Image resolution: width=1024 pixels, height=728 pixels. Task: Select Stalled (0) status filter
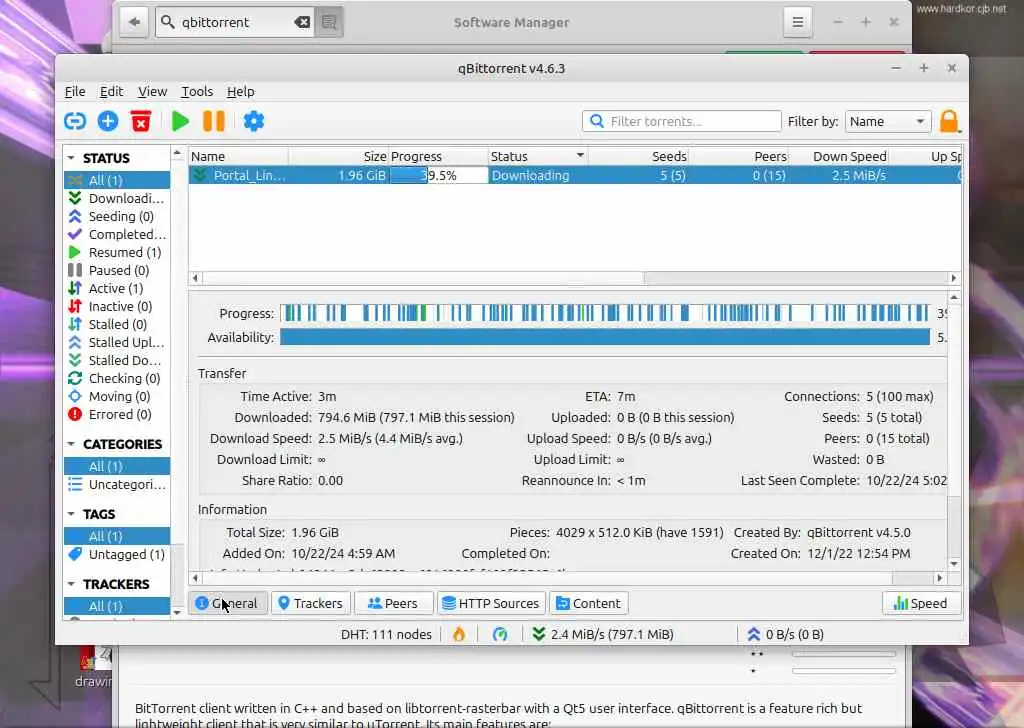(x=117, y=324)
